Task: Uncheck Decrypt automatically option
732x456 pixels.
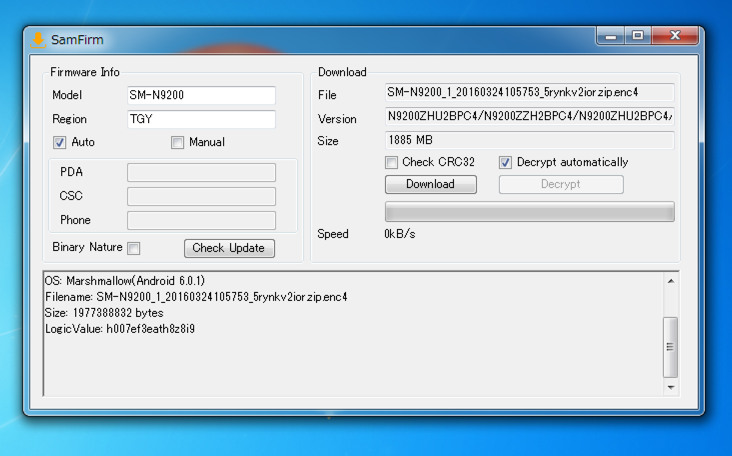Action: click(x=505, y=162)
